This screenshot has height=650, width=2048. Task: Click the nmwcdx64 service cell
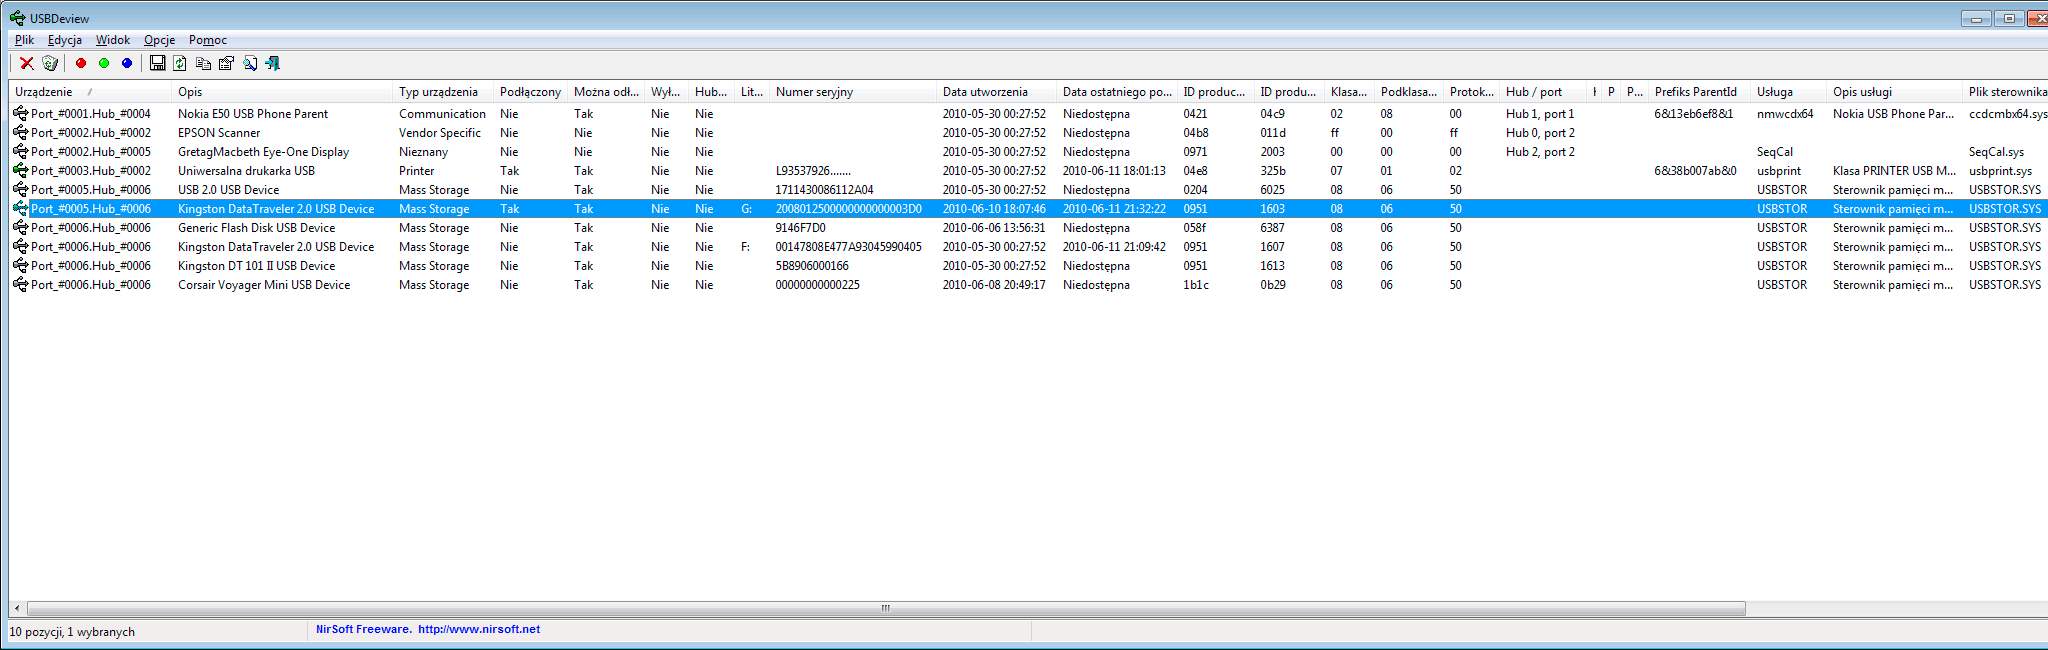[x=1785, y=114]
